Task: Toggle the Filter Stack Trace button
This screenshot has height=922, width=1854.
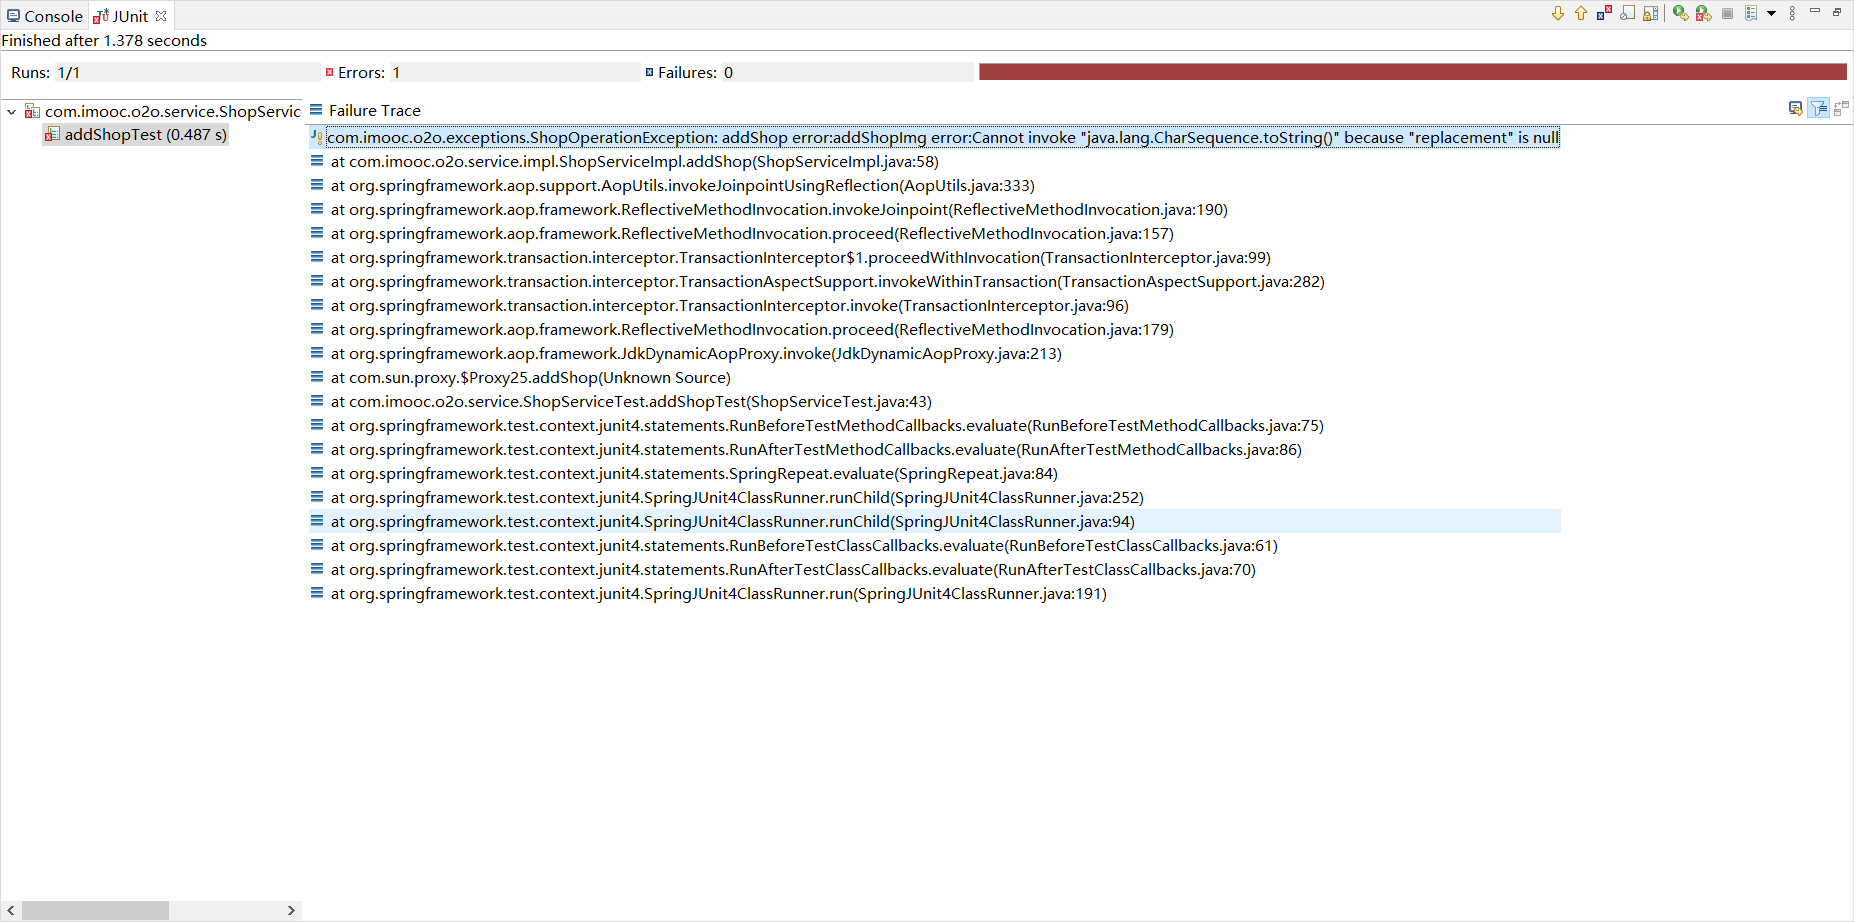Action: 1819,108
